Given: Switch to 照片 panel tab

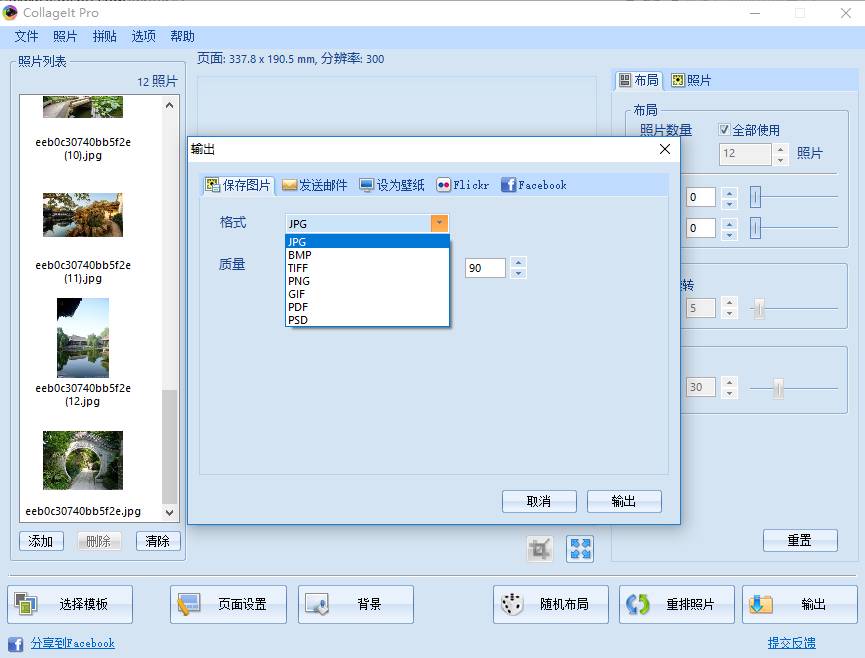Looking at the screenshot, I should 691,81.
